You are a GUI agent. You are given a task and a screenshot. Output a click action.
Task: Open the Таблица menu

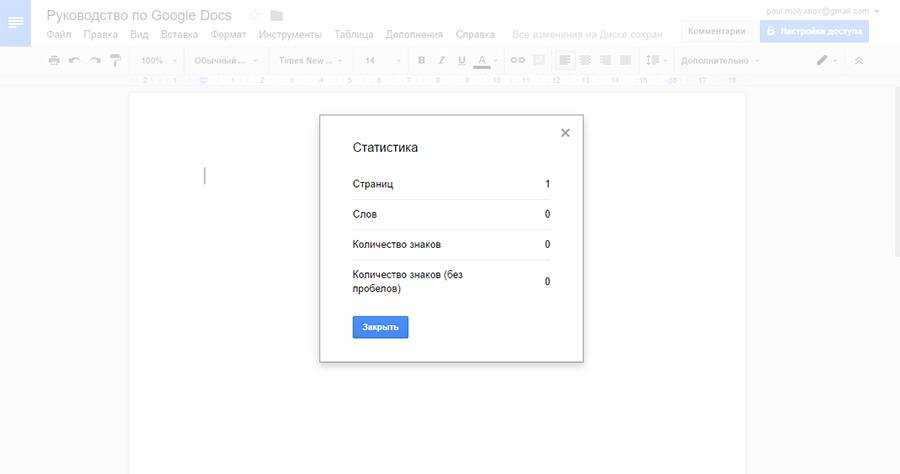click(354, 34)
